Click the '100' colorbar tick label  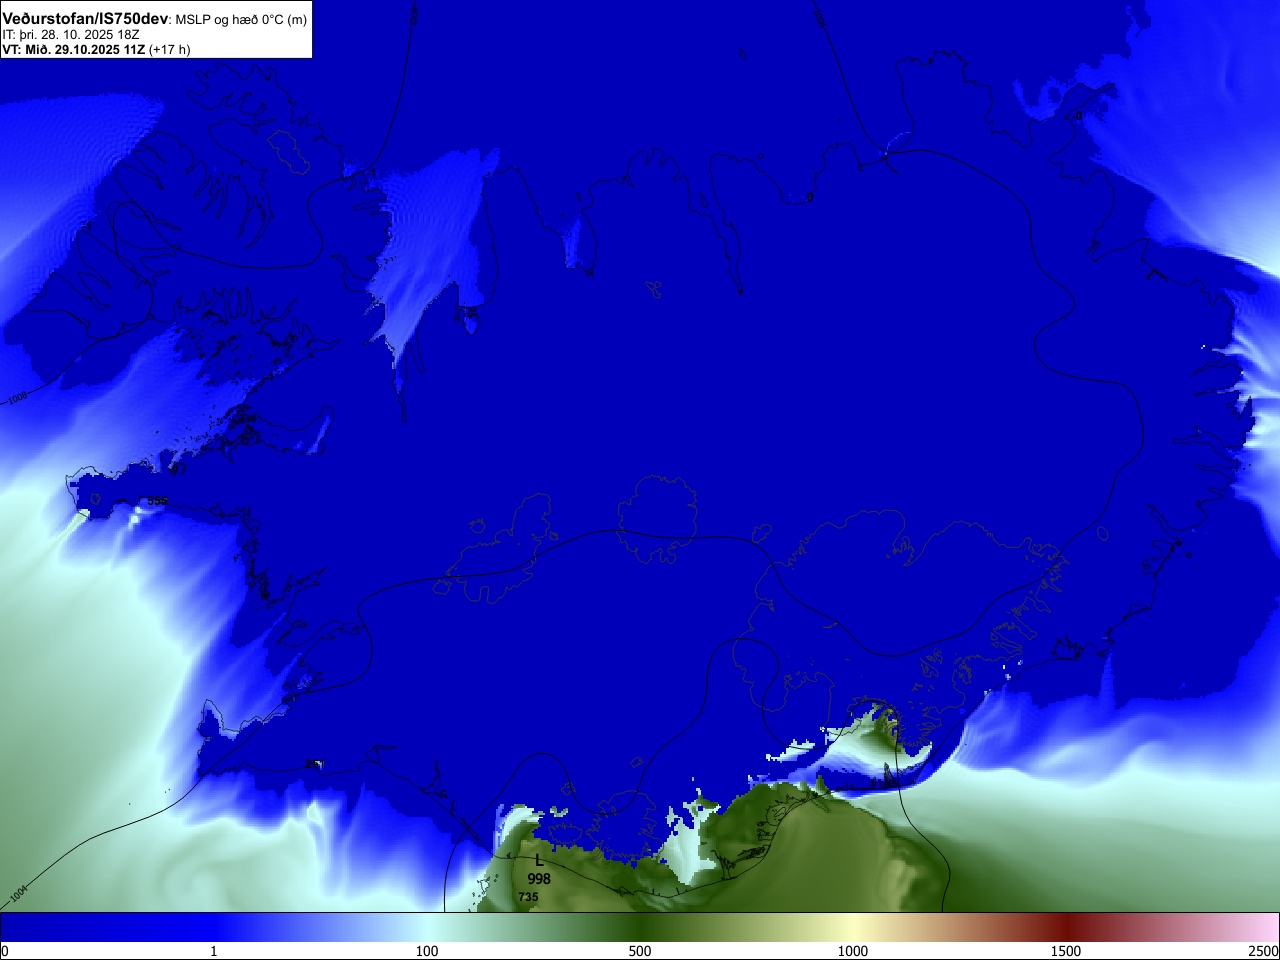pos(427,951)
